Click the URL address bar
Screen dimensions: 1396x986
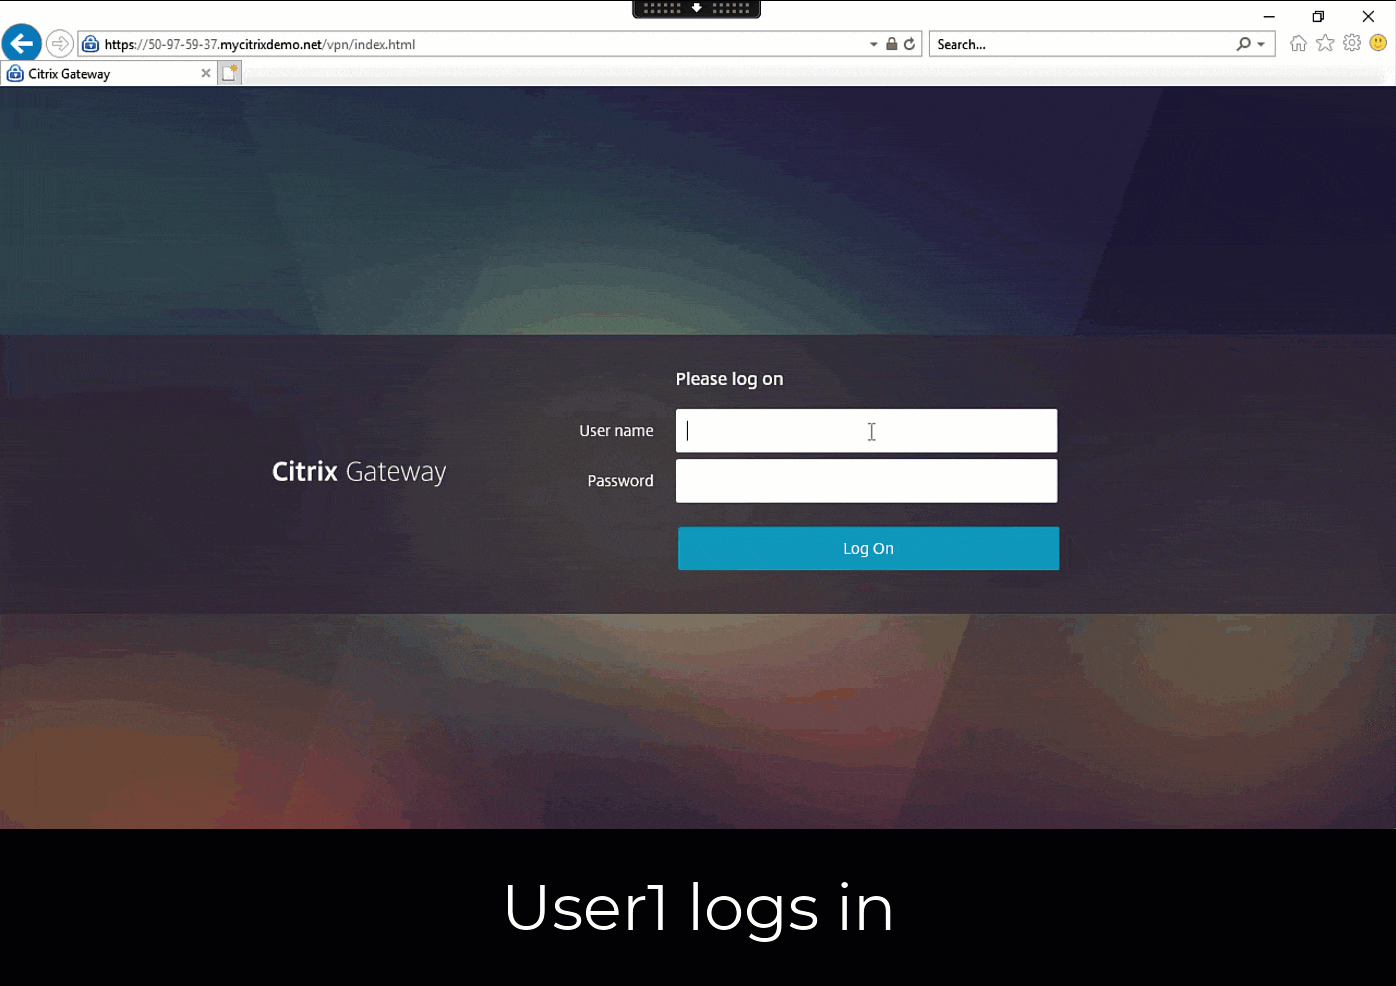coord(480,44)
